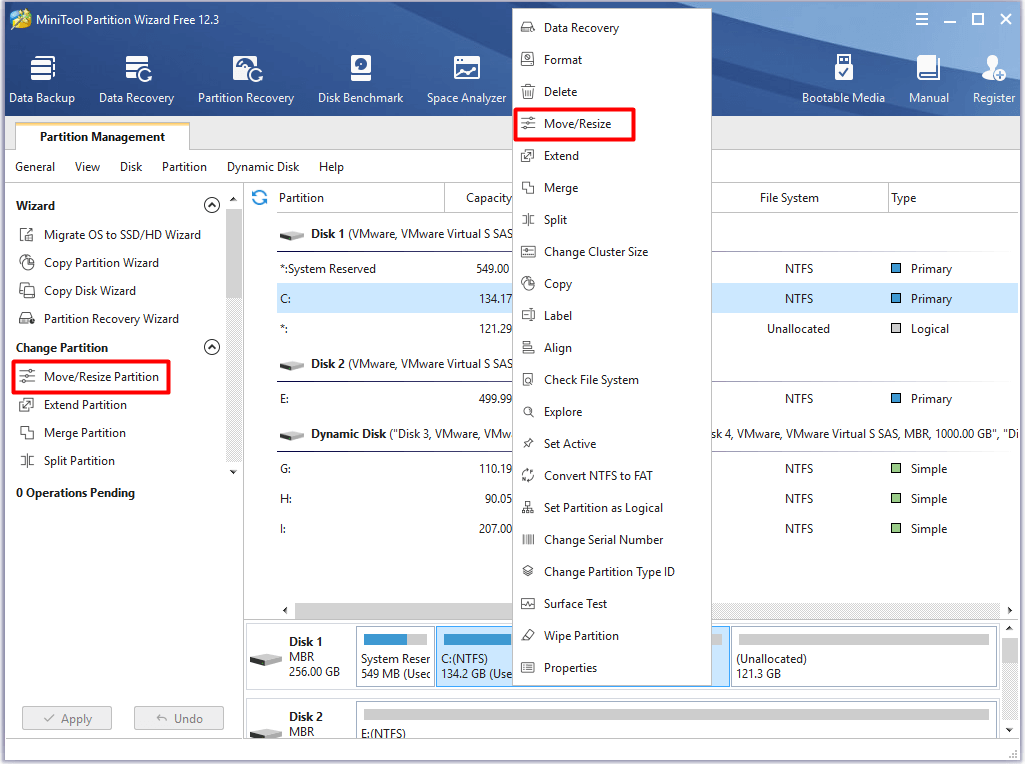Open Partition Recovery Wizard link

[x=111, y=319]
